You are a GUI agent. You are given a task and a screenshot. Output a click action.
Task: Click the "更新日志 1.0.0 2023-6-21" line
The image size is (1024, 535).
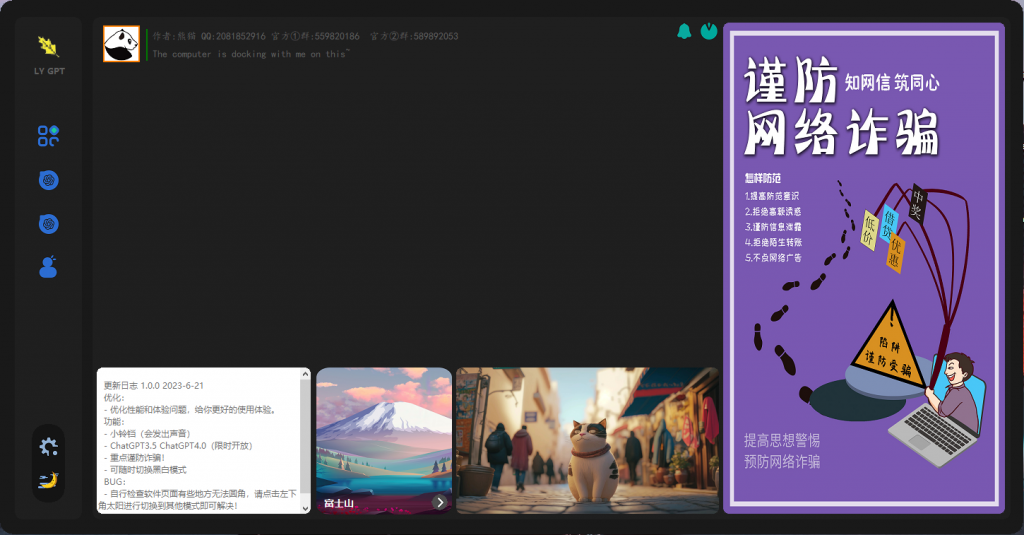(x=154, y=385)
